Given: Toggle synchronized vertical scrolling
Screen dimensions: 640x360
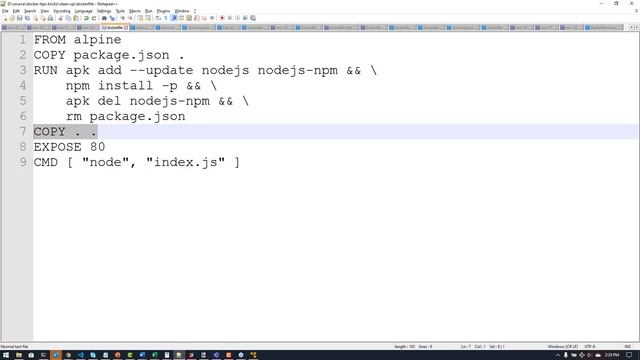Looking at the screenshot, I should (140, 18).
